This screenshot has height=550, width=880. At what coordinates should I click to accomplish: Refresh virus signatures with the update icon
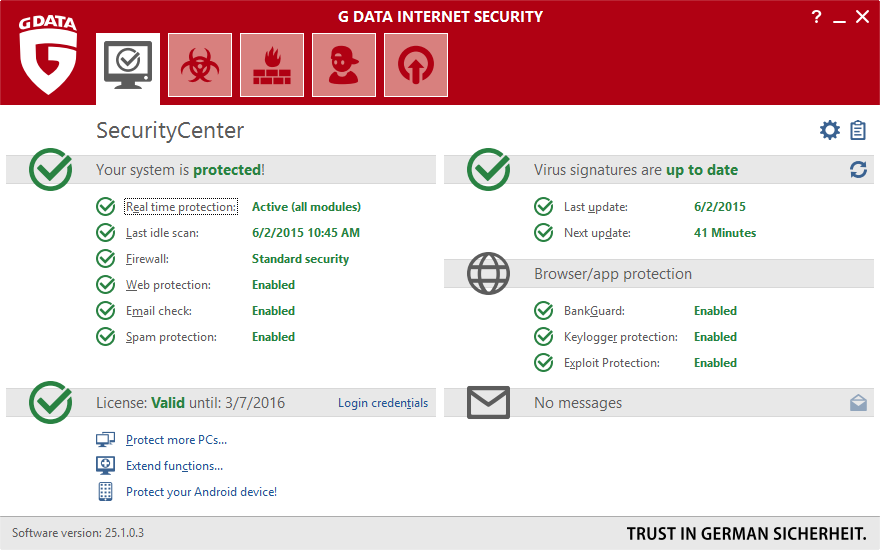(858, 170)
